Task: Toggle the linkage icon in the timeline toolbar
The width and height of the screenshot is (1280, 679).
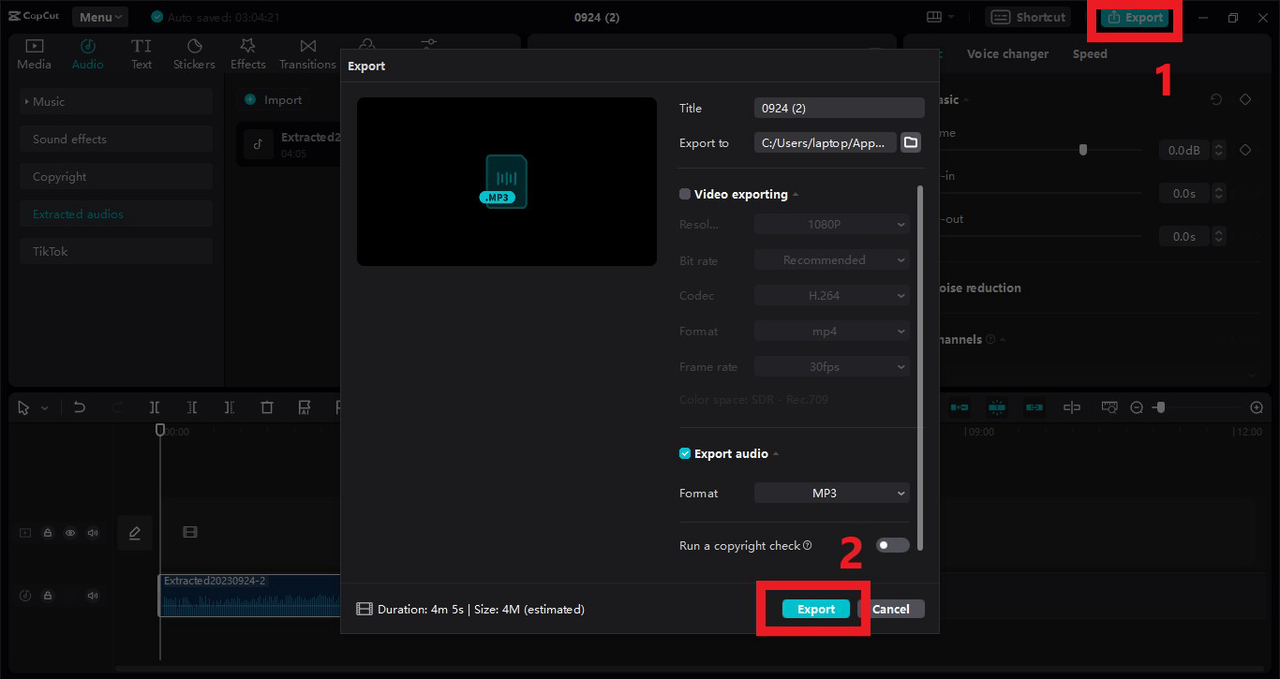Action: coord(1034,408)
